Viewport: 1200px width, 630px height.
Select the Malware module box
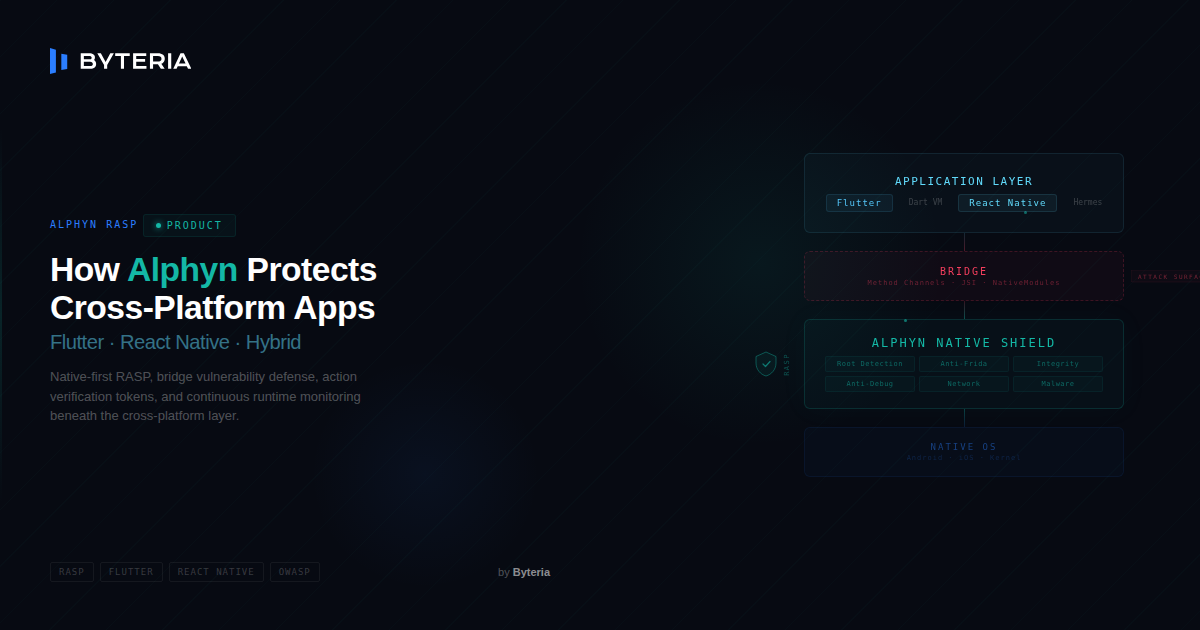click(x=1057, y=384)
